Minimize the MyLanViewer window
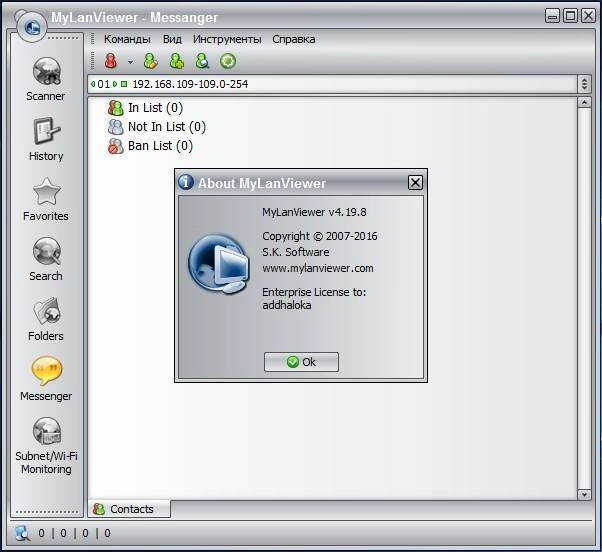Viewport: 602px width, 552px height. pyautogui.click(x=552, y=16)
